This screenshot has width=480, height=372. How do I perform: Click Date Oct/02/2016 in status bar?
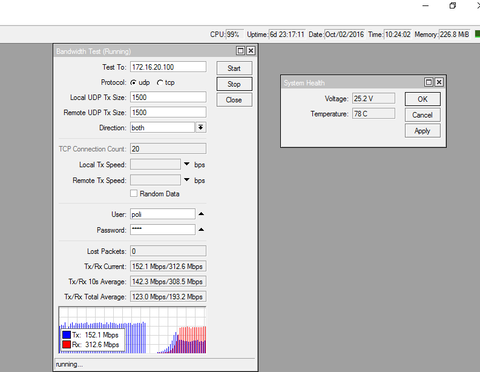tap(344, 34)
